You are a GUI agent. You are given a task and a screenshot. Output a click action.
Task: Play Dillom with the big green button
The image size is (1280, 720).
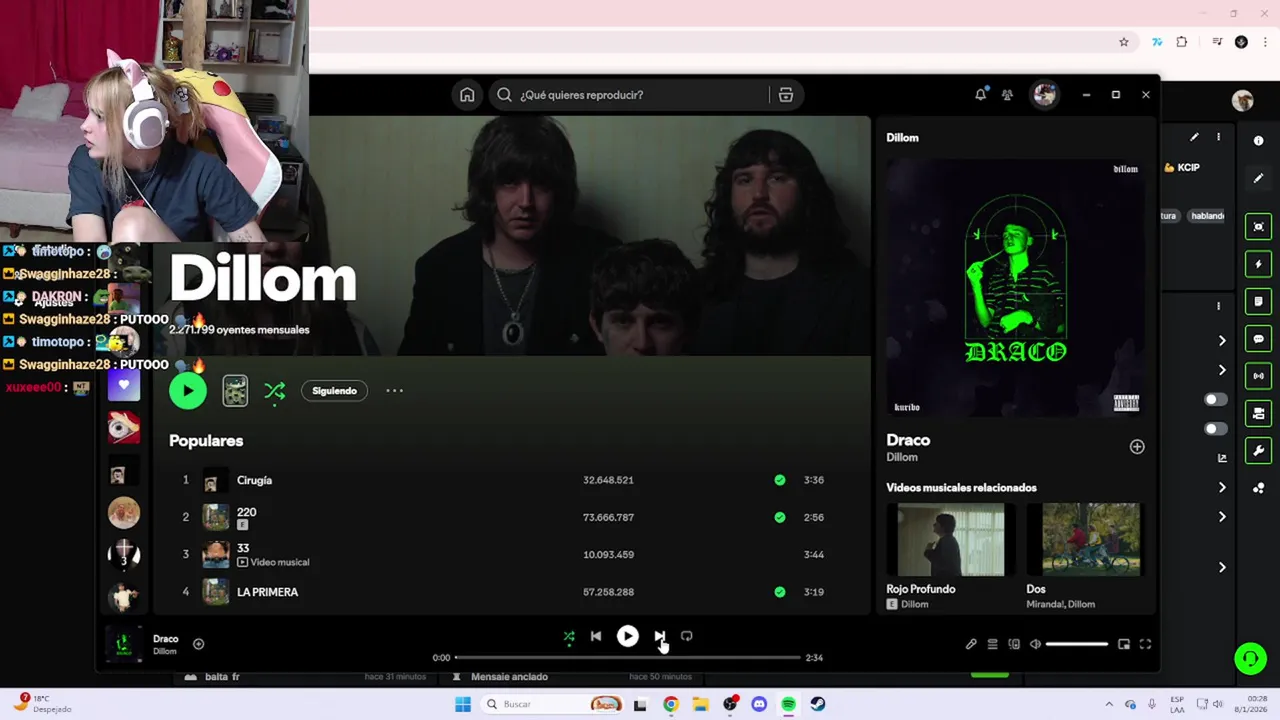(188, 391)
